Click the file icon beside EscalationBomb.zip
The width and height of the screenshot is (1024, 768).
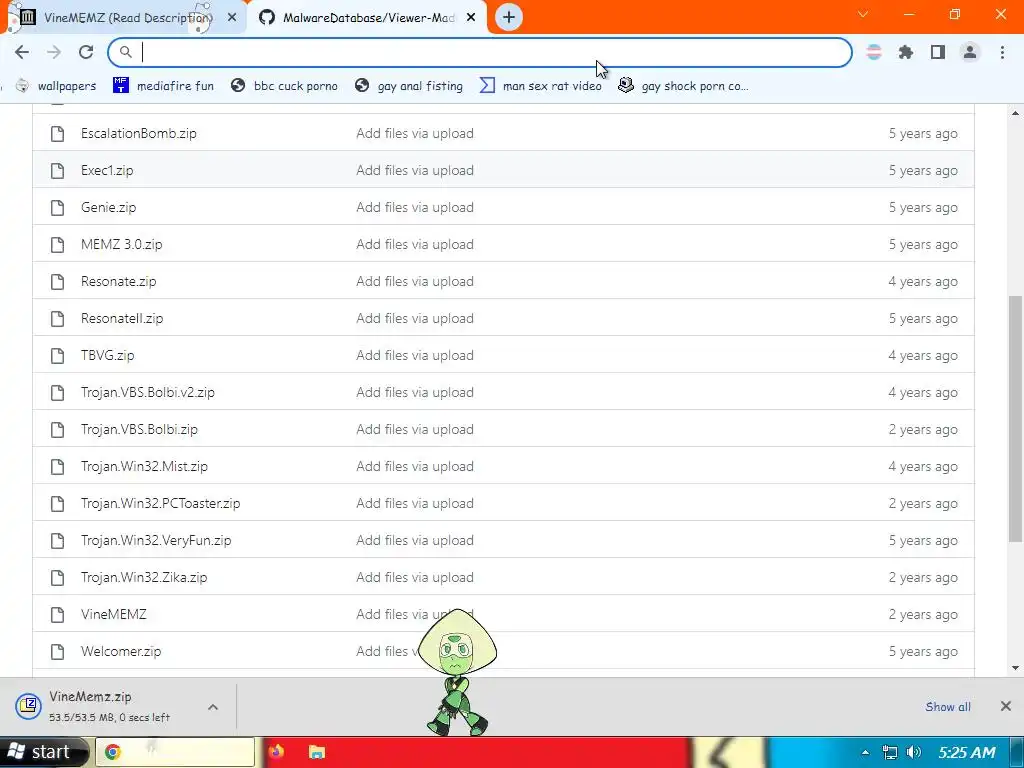pyautogui.click(x=57, y=134)
